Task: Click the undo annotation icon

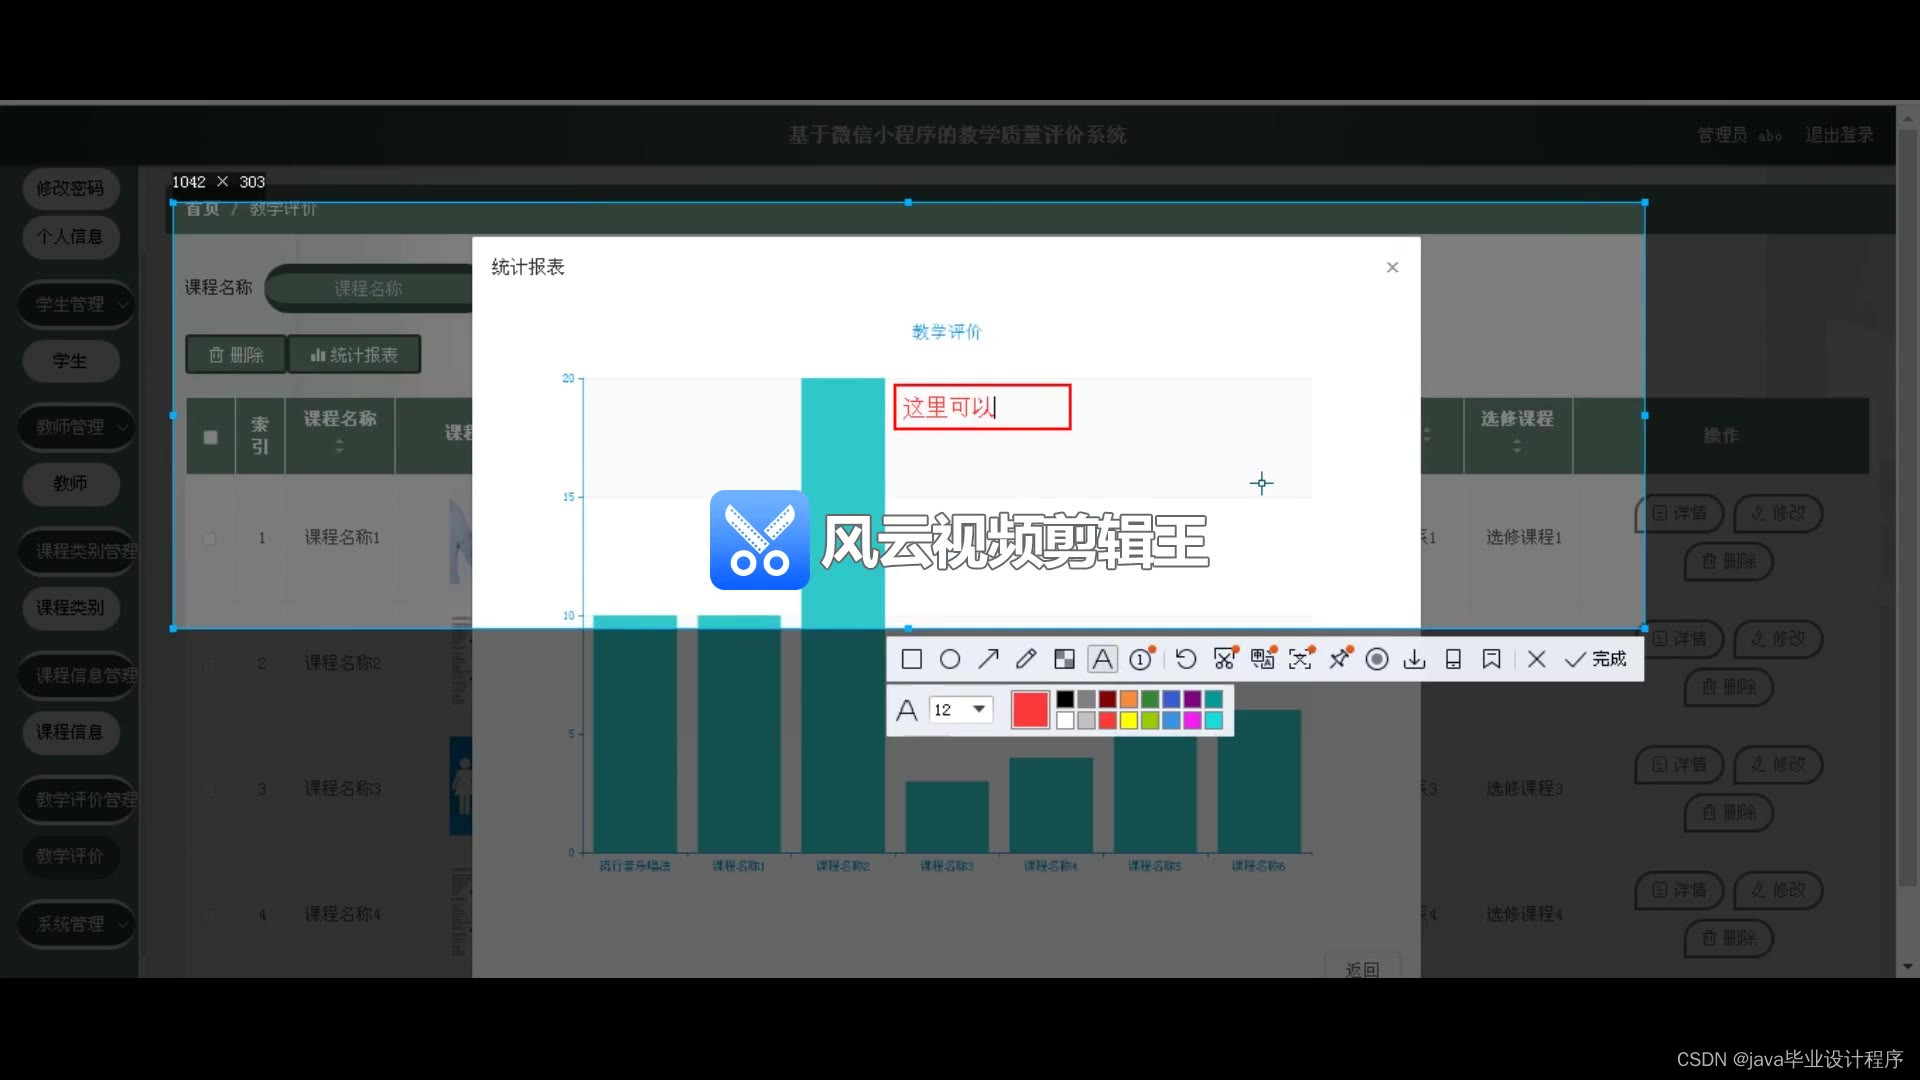Action: 1186,659
